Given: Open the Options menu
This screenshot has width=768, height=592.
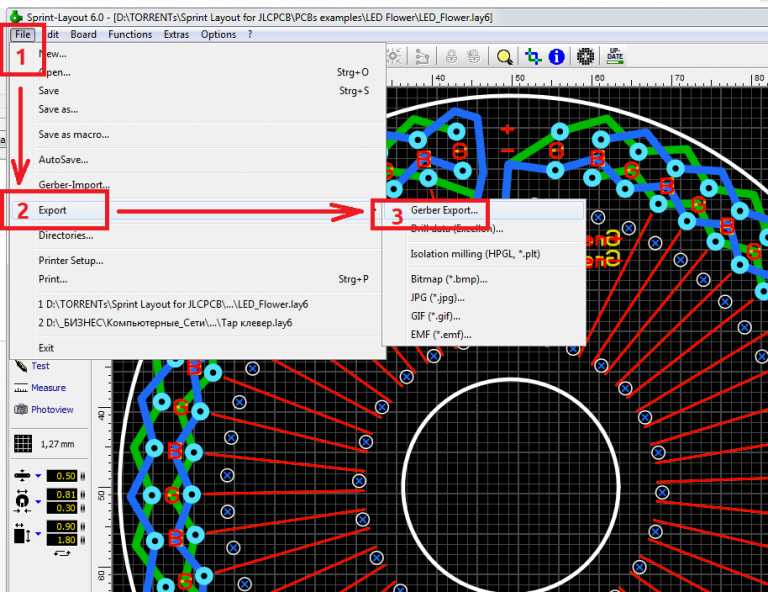Looking at the screenshot, I should tap(218, 34).
